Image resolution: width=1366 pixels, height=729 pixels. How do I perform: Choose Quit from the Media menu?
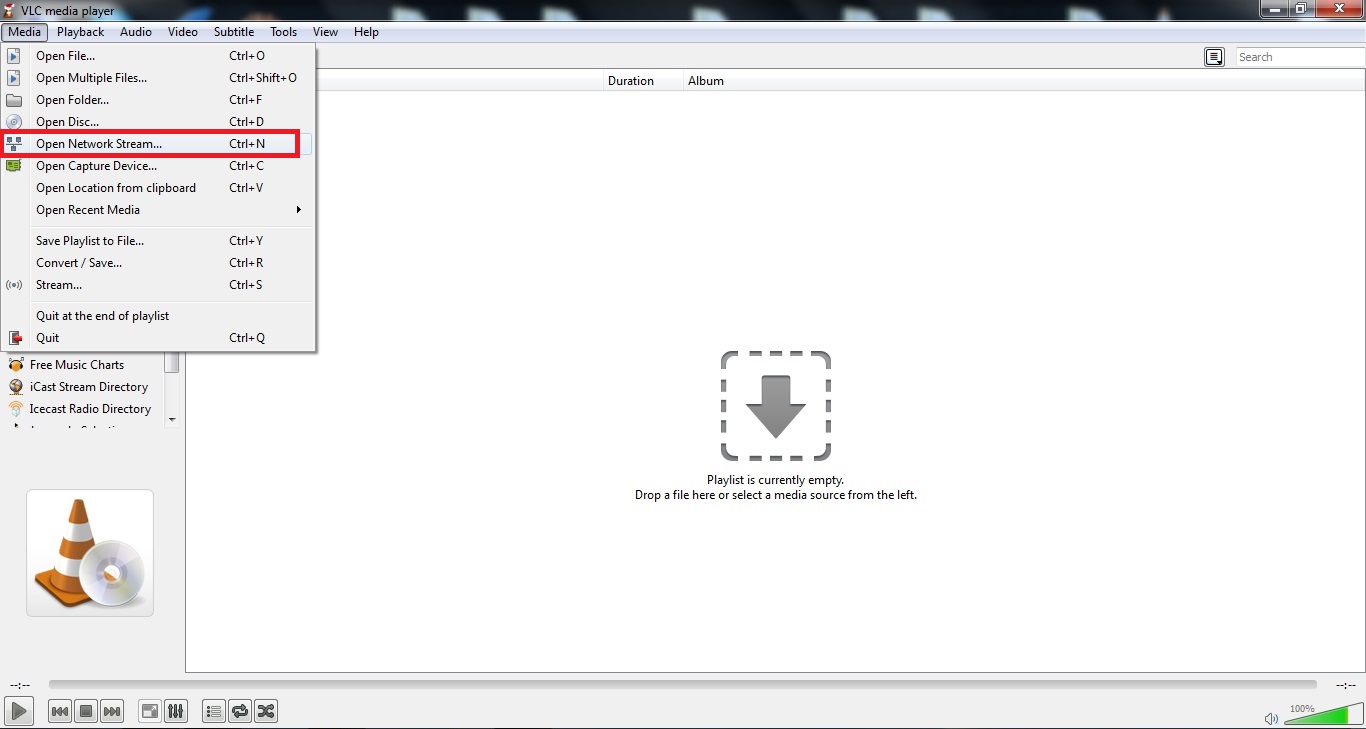pos(158,338)
